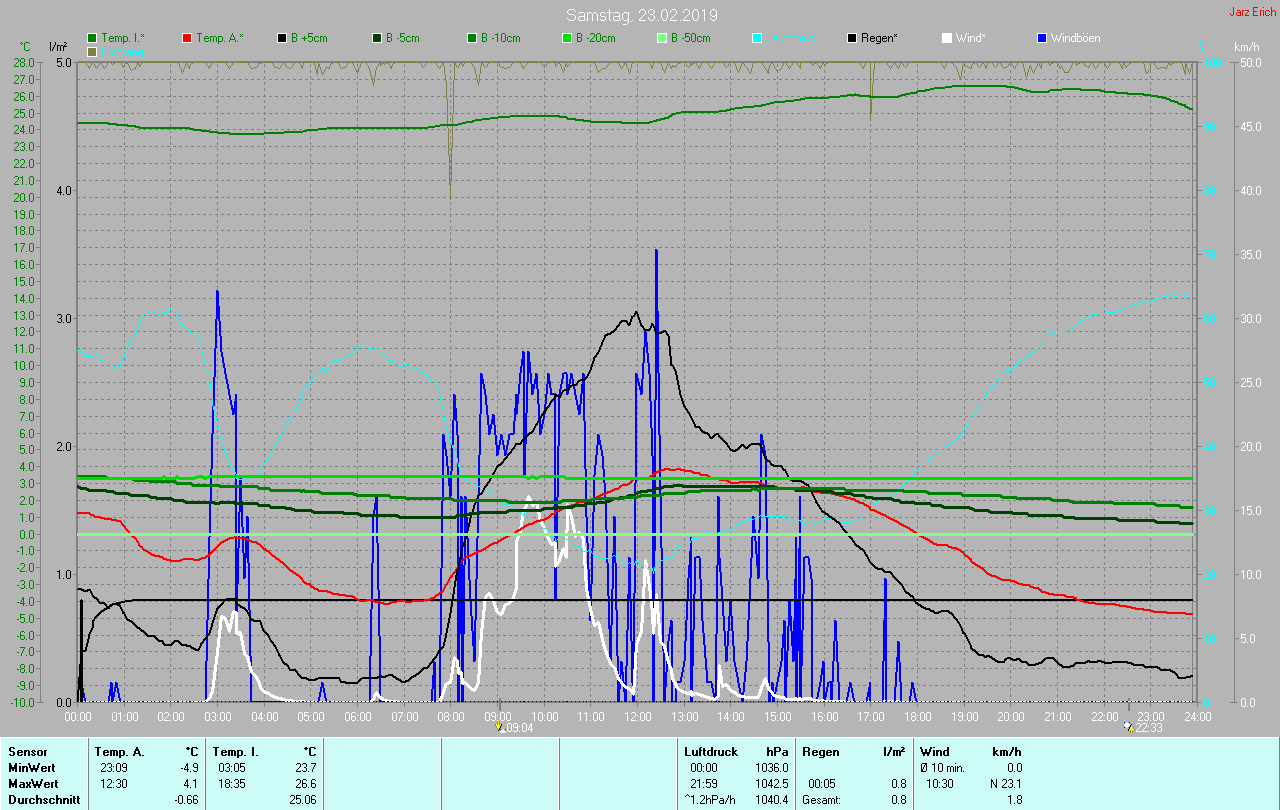Toggle the white Wind* legend entry
The height and width of the screenshot is (810, 1280).
pos(947,38)
